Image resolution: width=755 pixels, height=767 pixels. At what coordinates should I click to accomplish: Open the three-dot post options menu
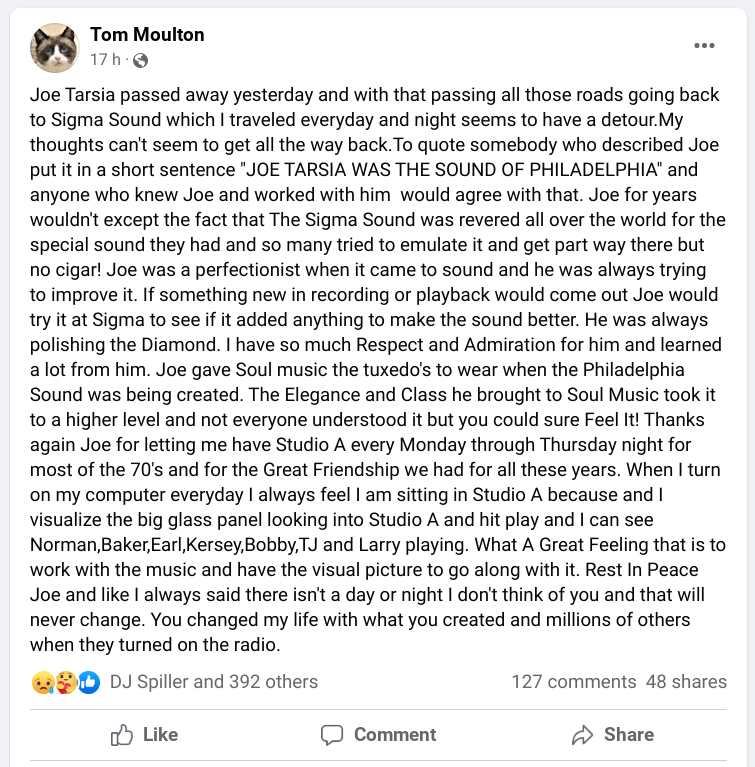click(x=704, y=45)
